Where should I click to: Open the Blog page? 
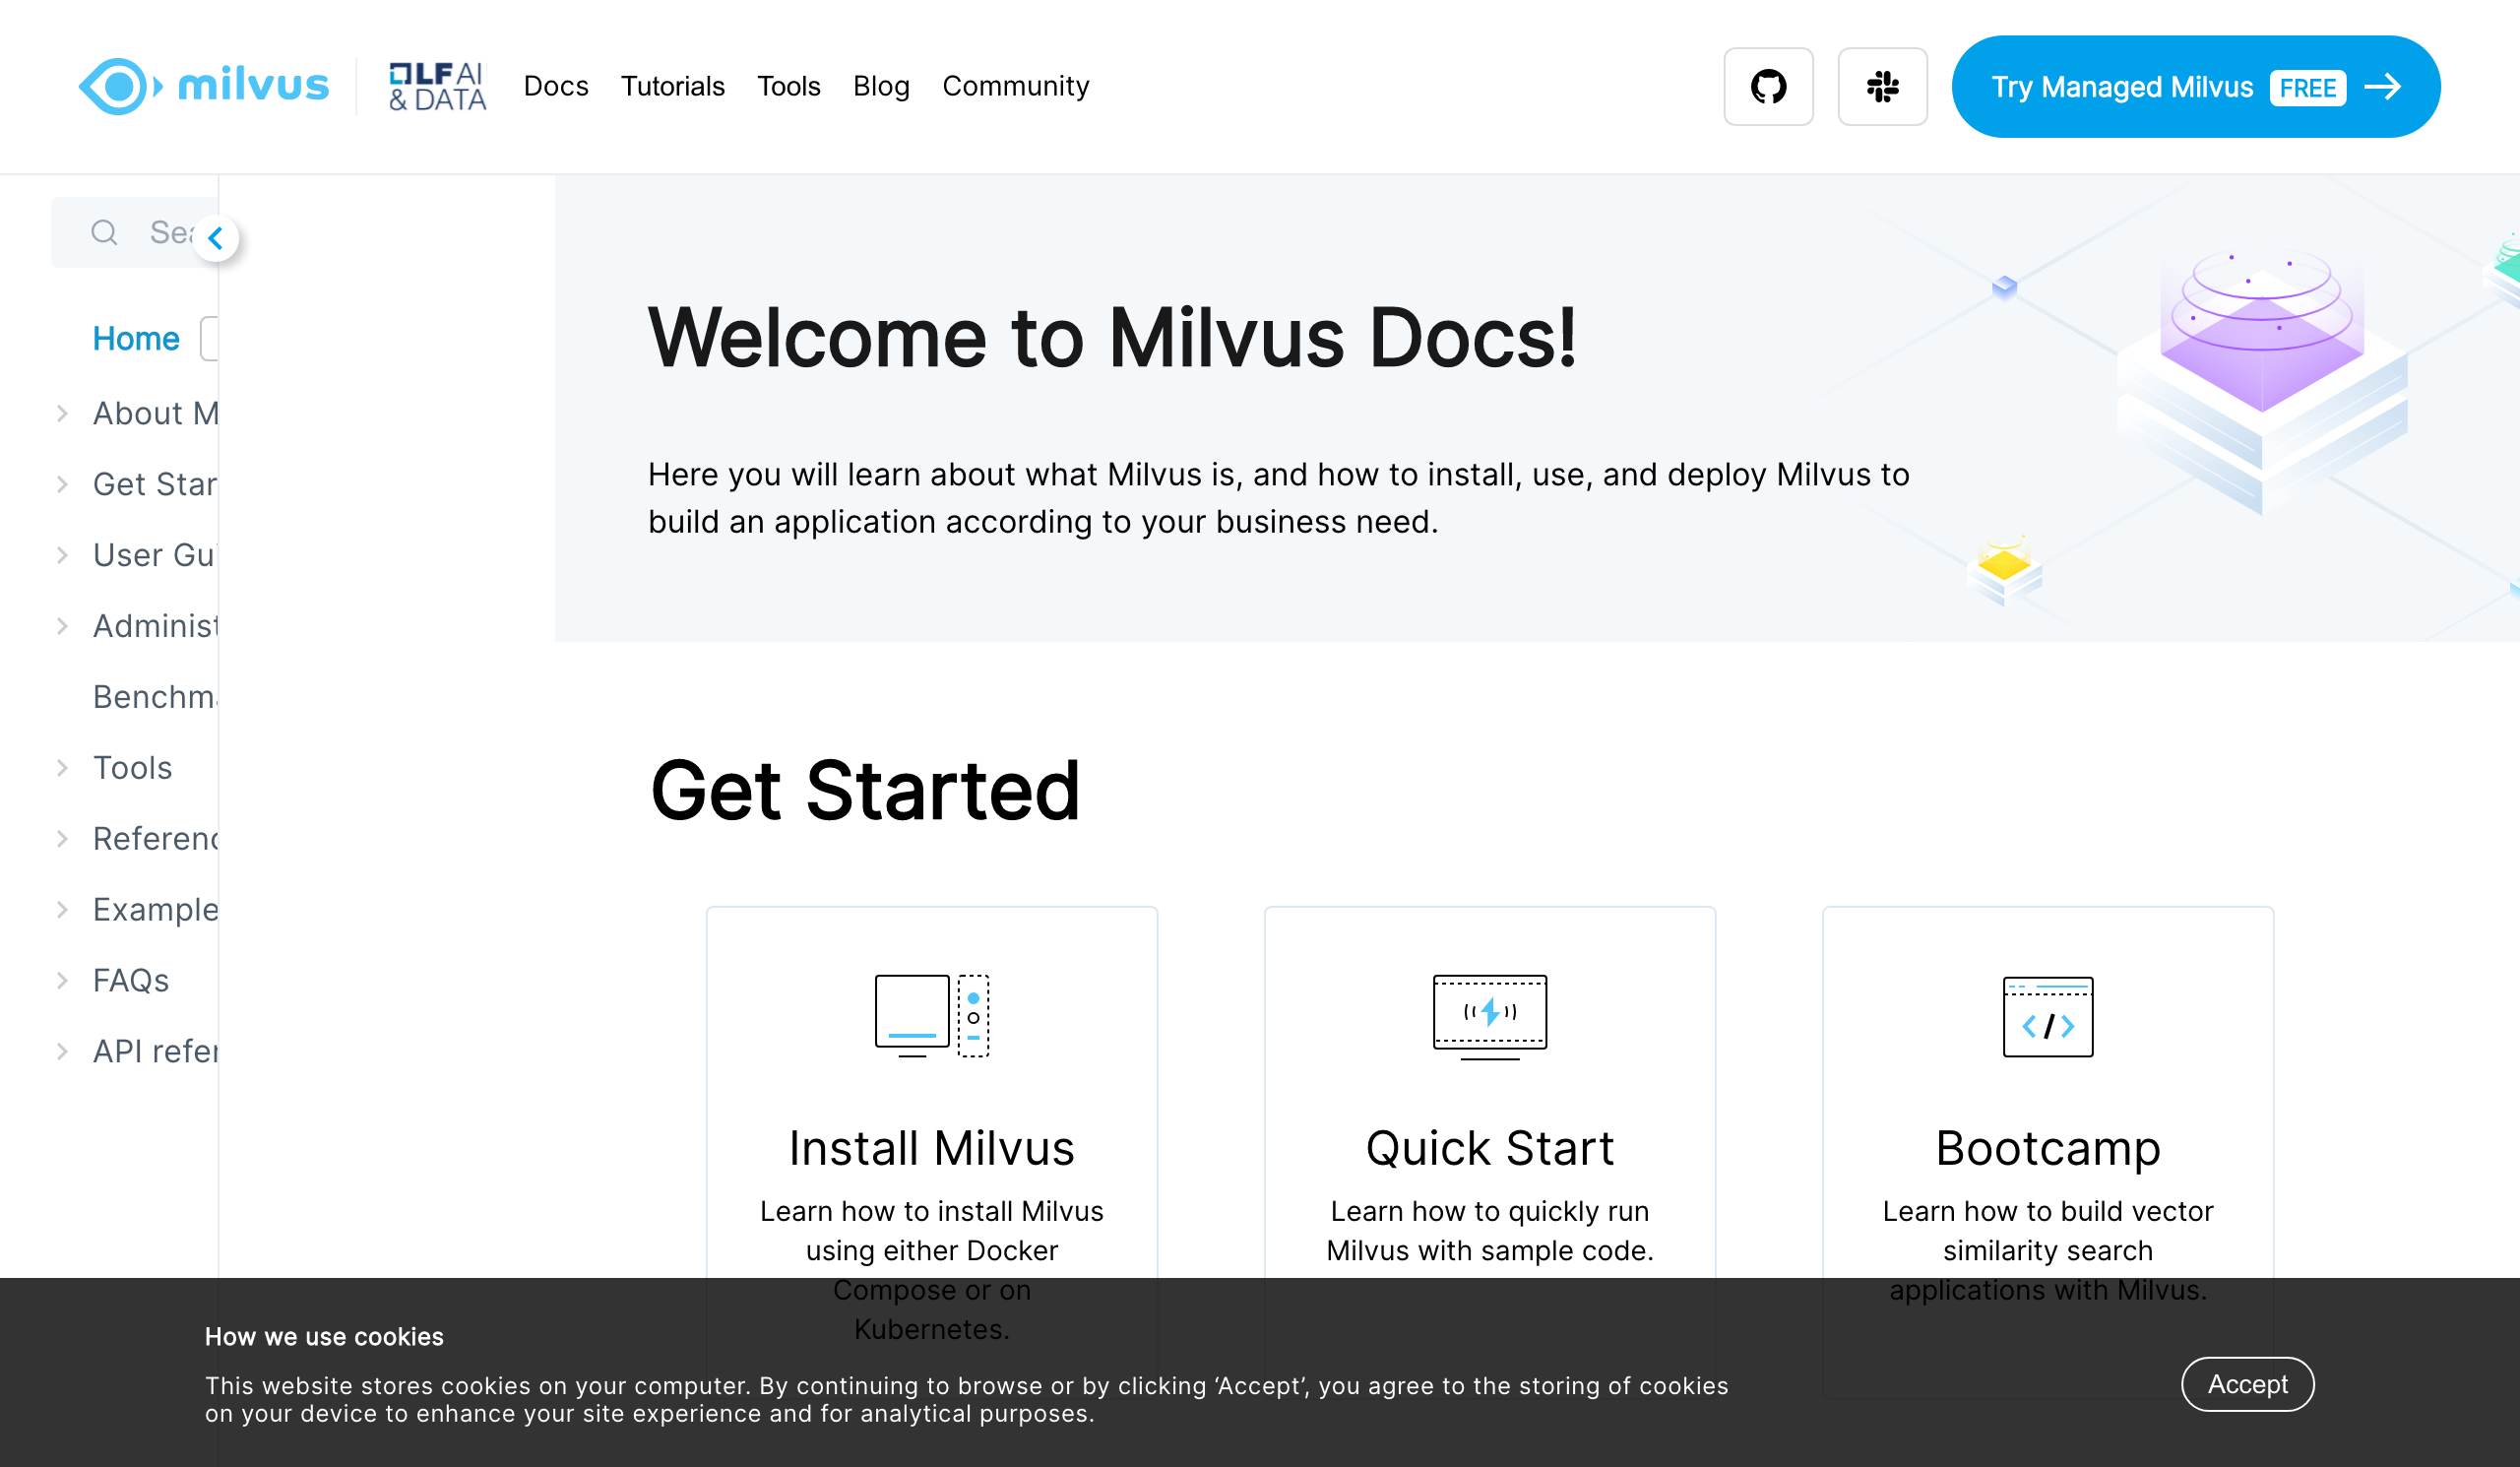pyautogui.click(x=881, y=87)
